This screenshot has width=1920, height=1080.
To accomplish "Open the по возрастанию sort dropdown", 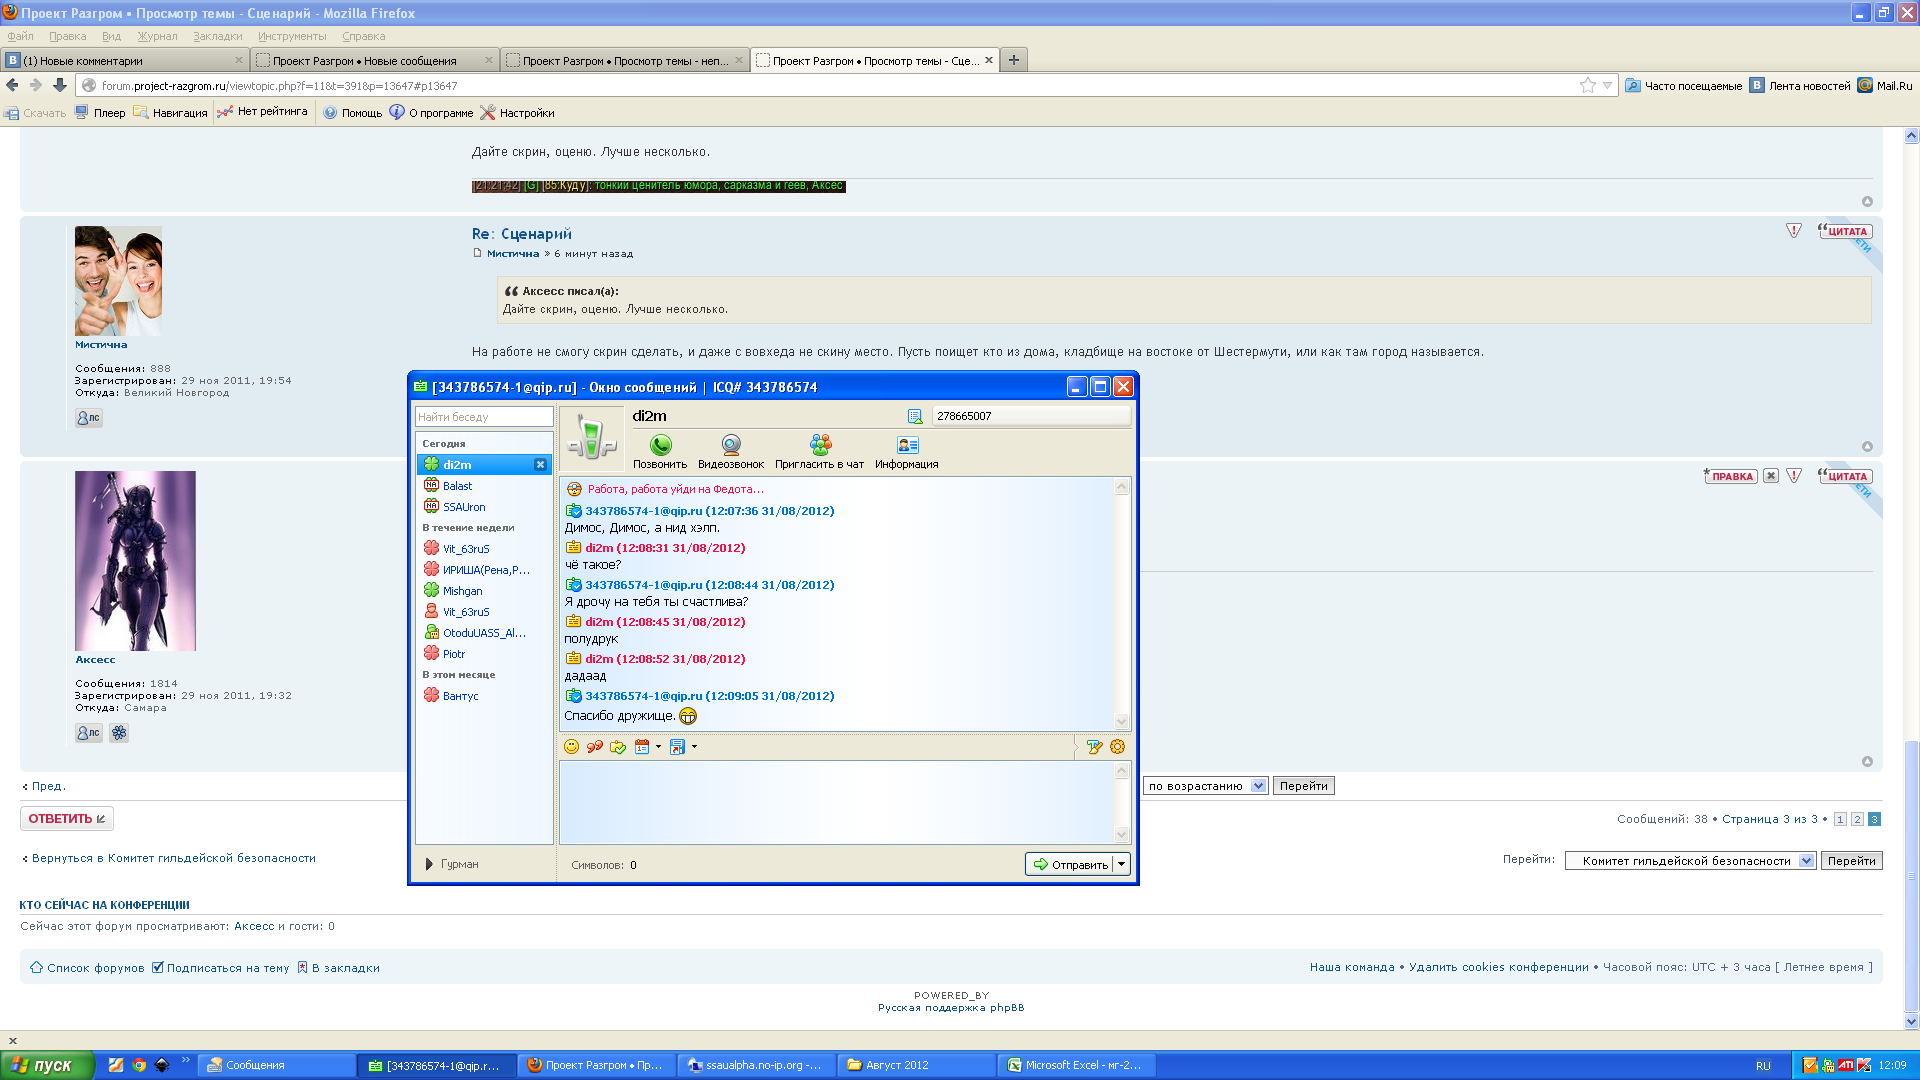I will [1258, 786].
